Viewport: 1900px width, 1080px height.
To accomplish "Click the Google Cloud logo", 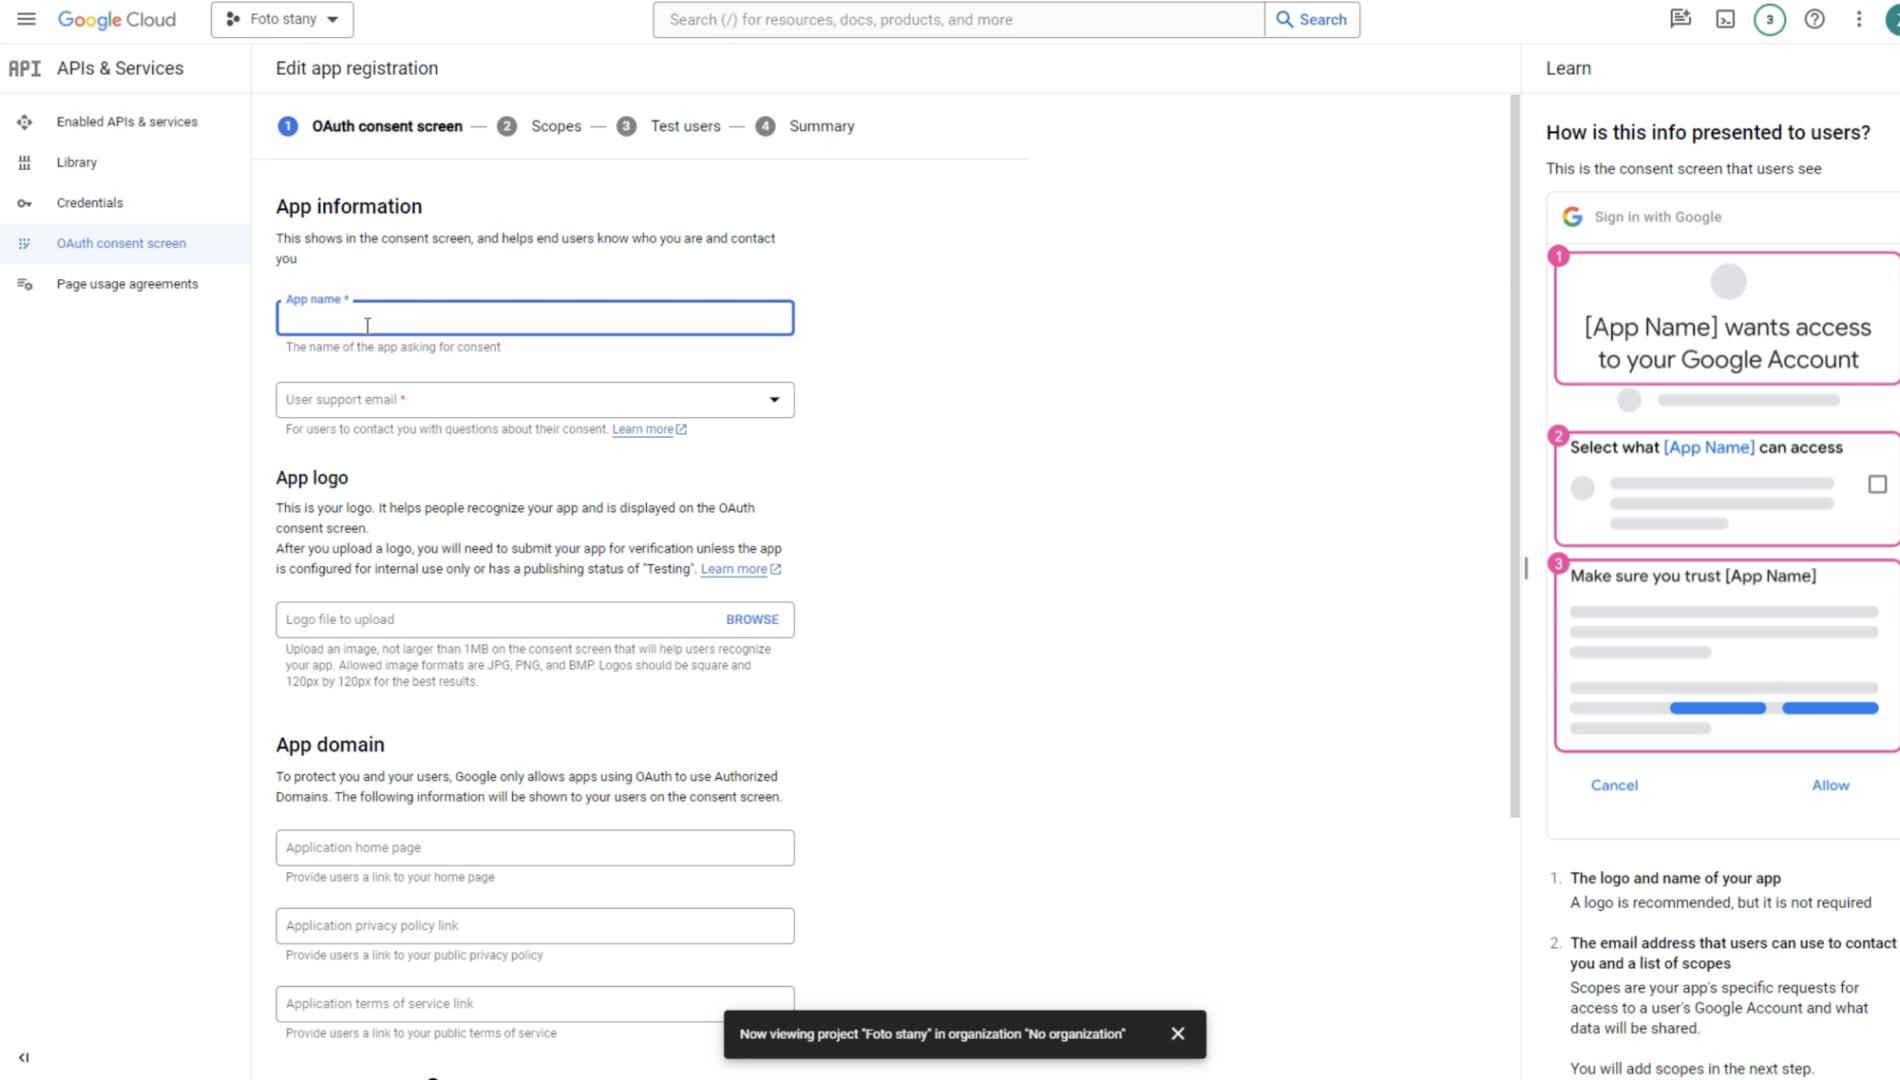I will point(117,19).
